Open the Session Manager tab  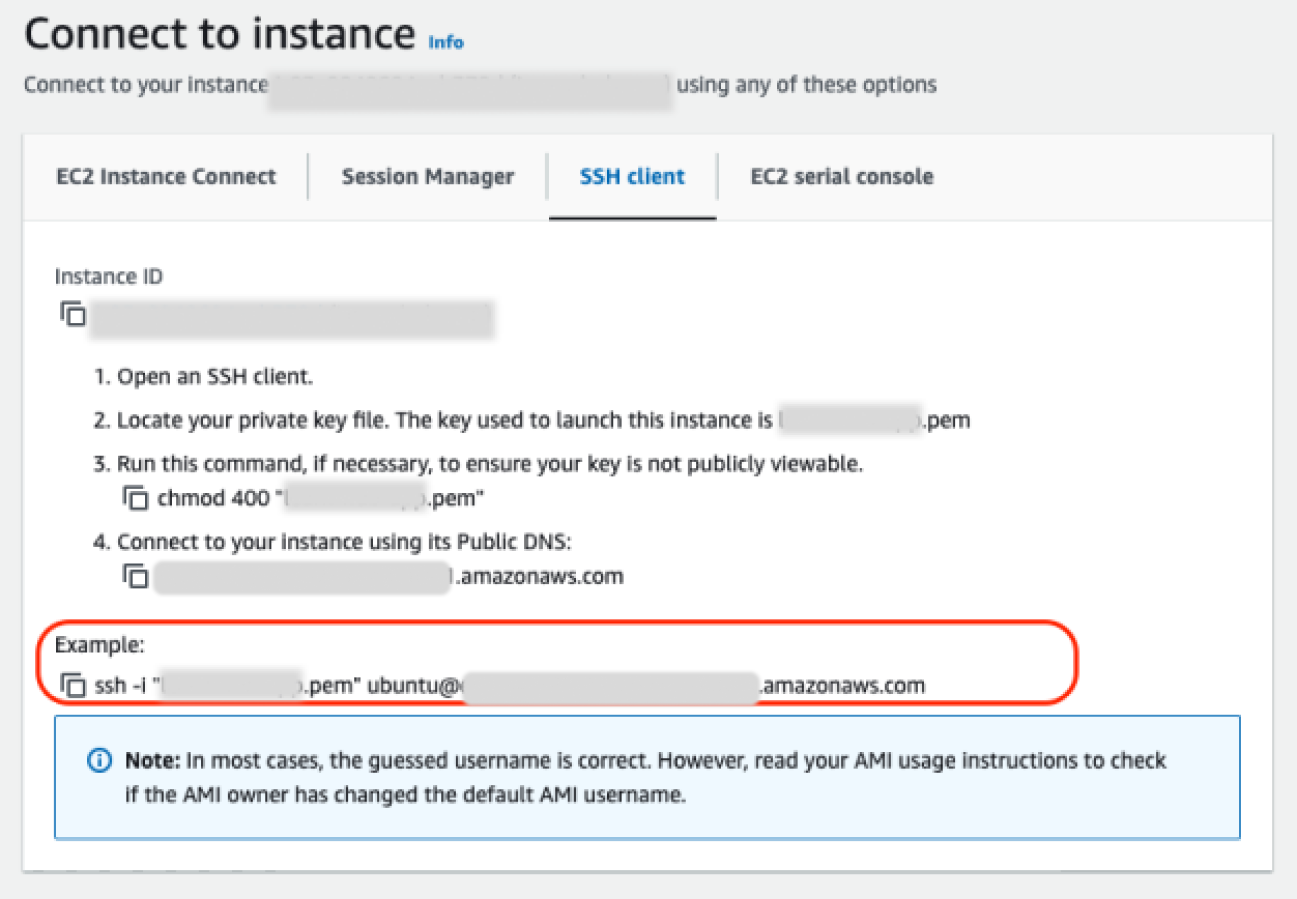coord(427,177)
